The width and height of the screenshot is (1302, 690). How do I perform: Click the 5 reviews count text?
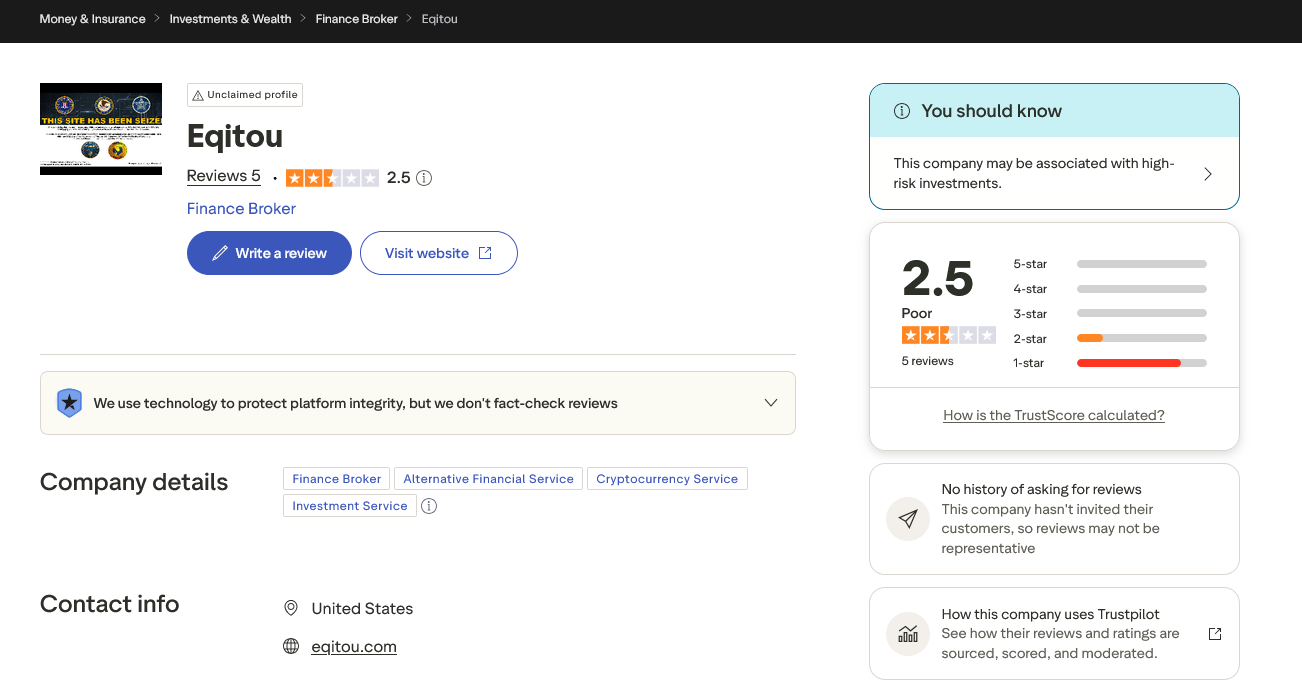click(928, 361)
